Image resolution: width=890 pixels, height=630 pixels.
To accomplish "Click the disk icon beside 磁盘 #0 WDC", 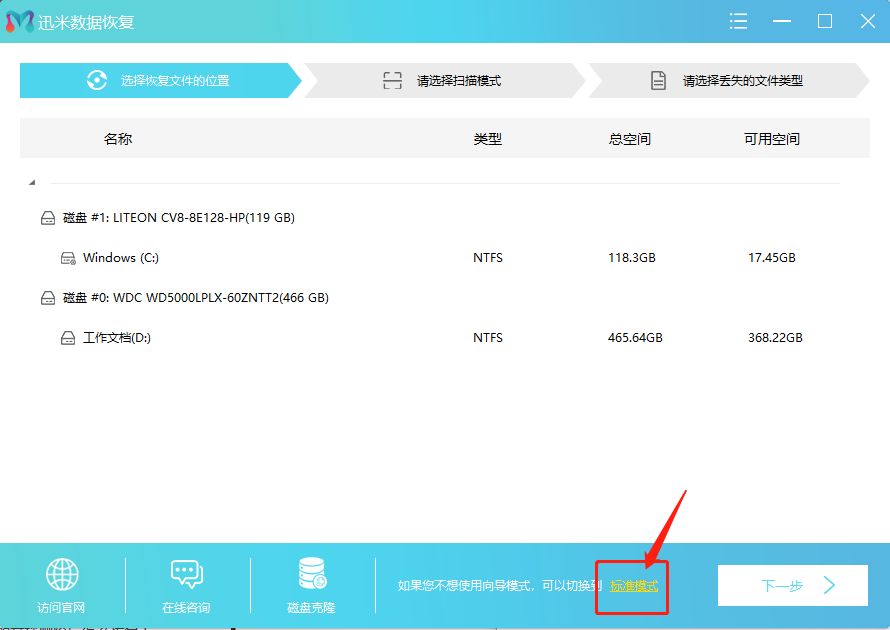I will point(48,297).
